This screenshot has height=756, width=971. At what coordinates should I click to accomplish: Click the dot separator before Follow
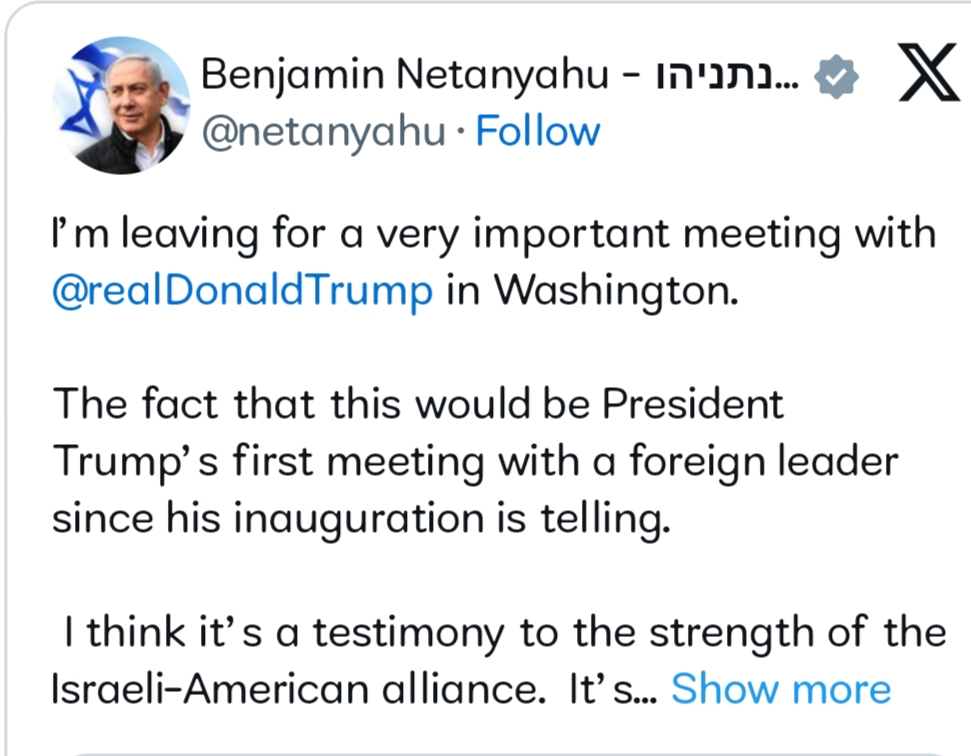coord(460,132)
